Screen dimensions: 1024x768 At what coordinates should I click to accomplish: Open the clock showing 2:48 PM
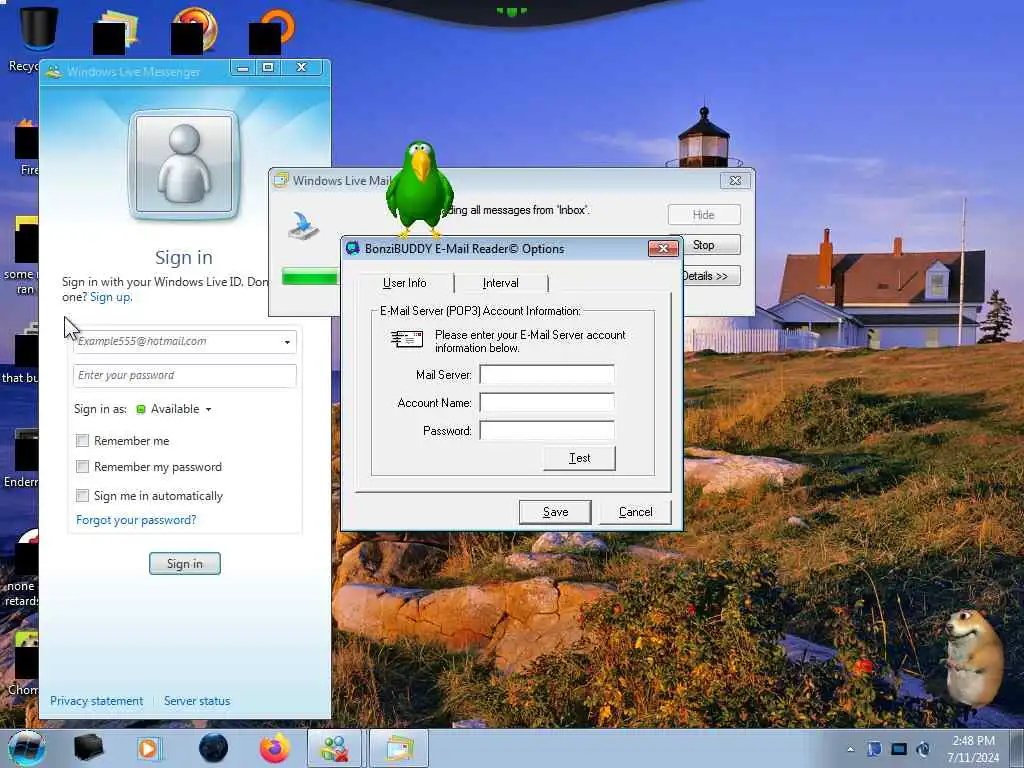pyautogui.click(x=973, y=749)
